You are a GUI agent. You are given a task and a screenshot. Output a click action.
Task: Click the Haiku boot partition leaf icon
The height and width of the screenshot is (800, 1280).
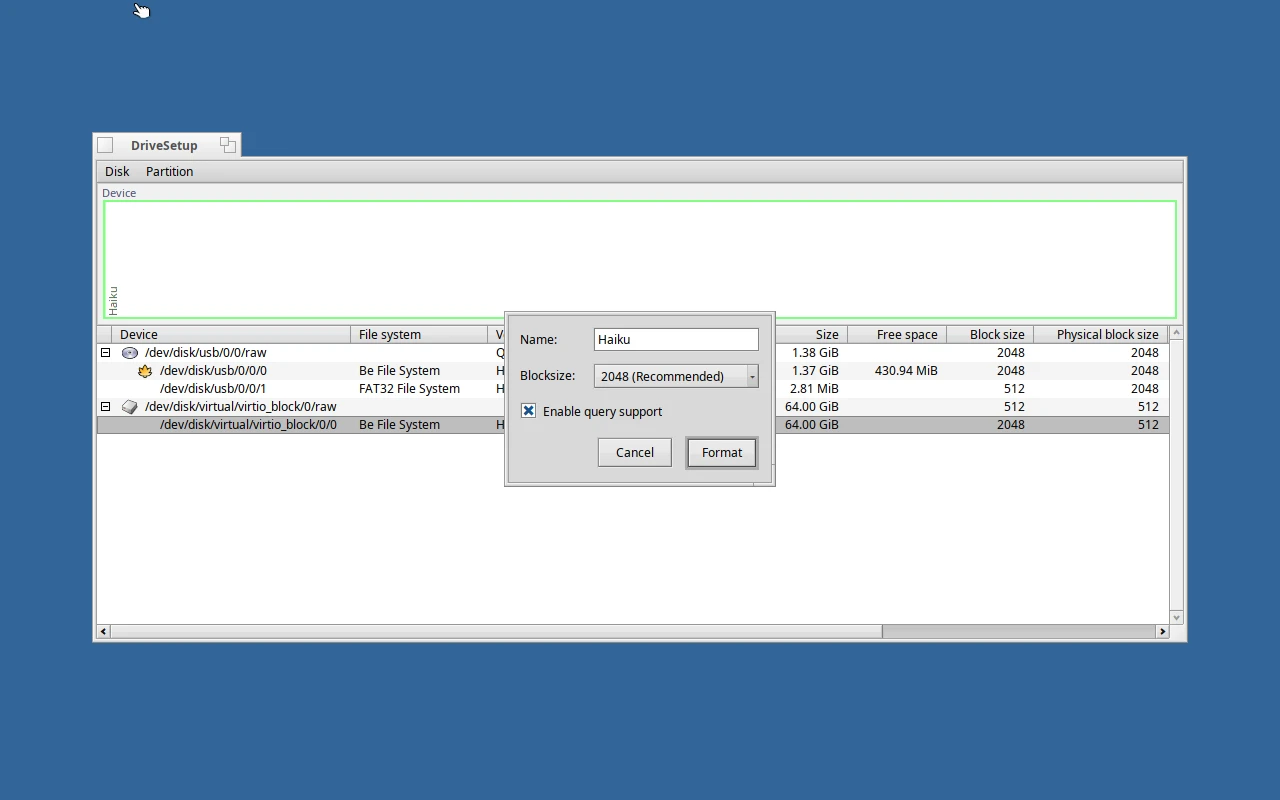(x=145, y=371)
